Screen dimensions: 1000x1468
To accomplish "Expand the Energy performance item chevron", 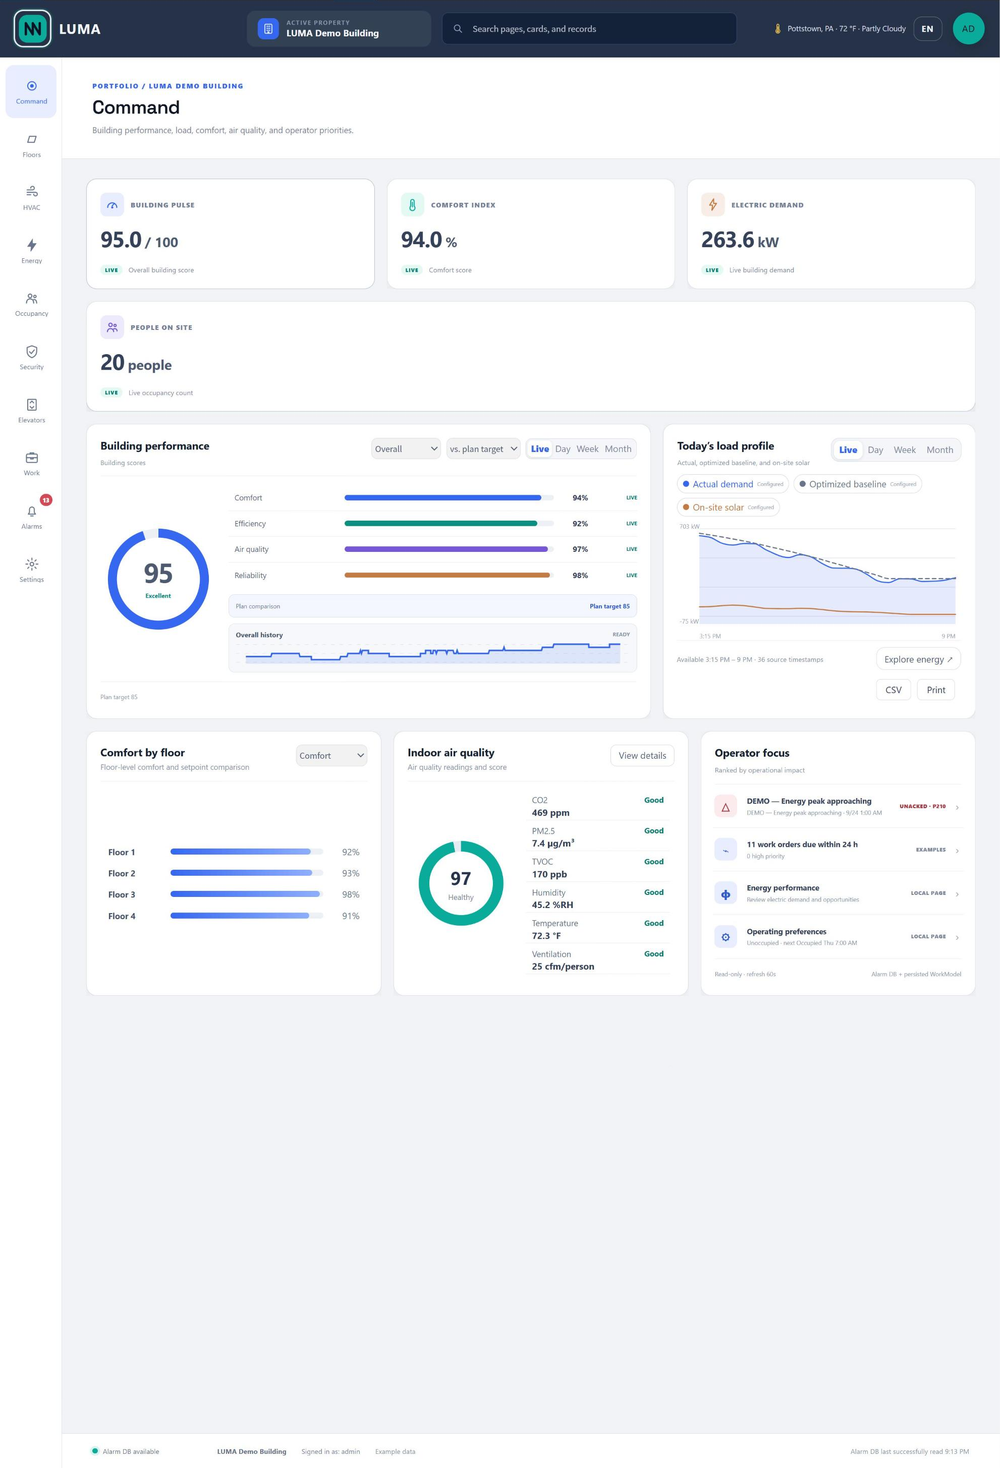I will click(x=957, y=894).
